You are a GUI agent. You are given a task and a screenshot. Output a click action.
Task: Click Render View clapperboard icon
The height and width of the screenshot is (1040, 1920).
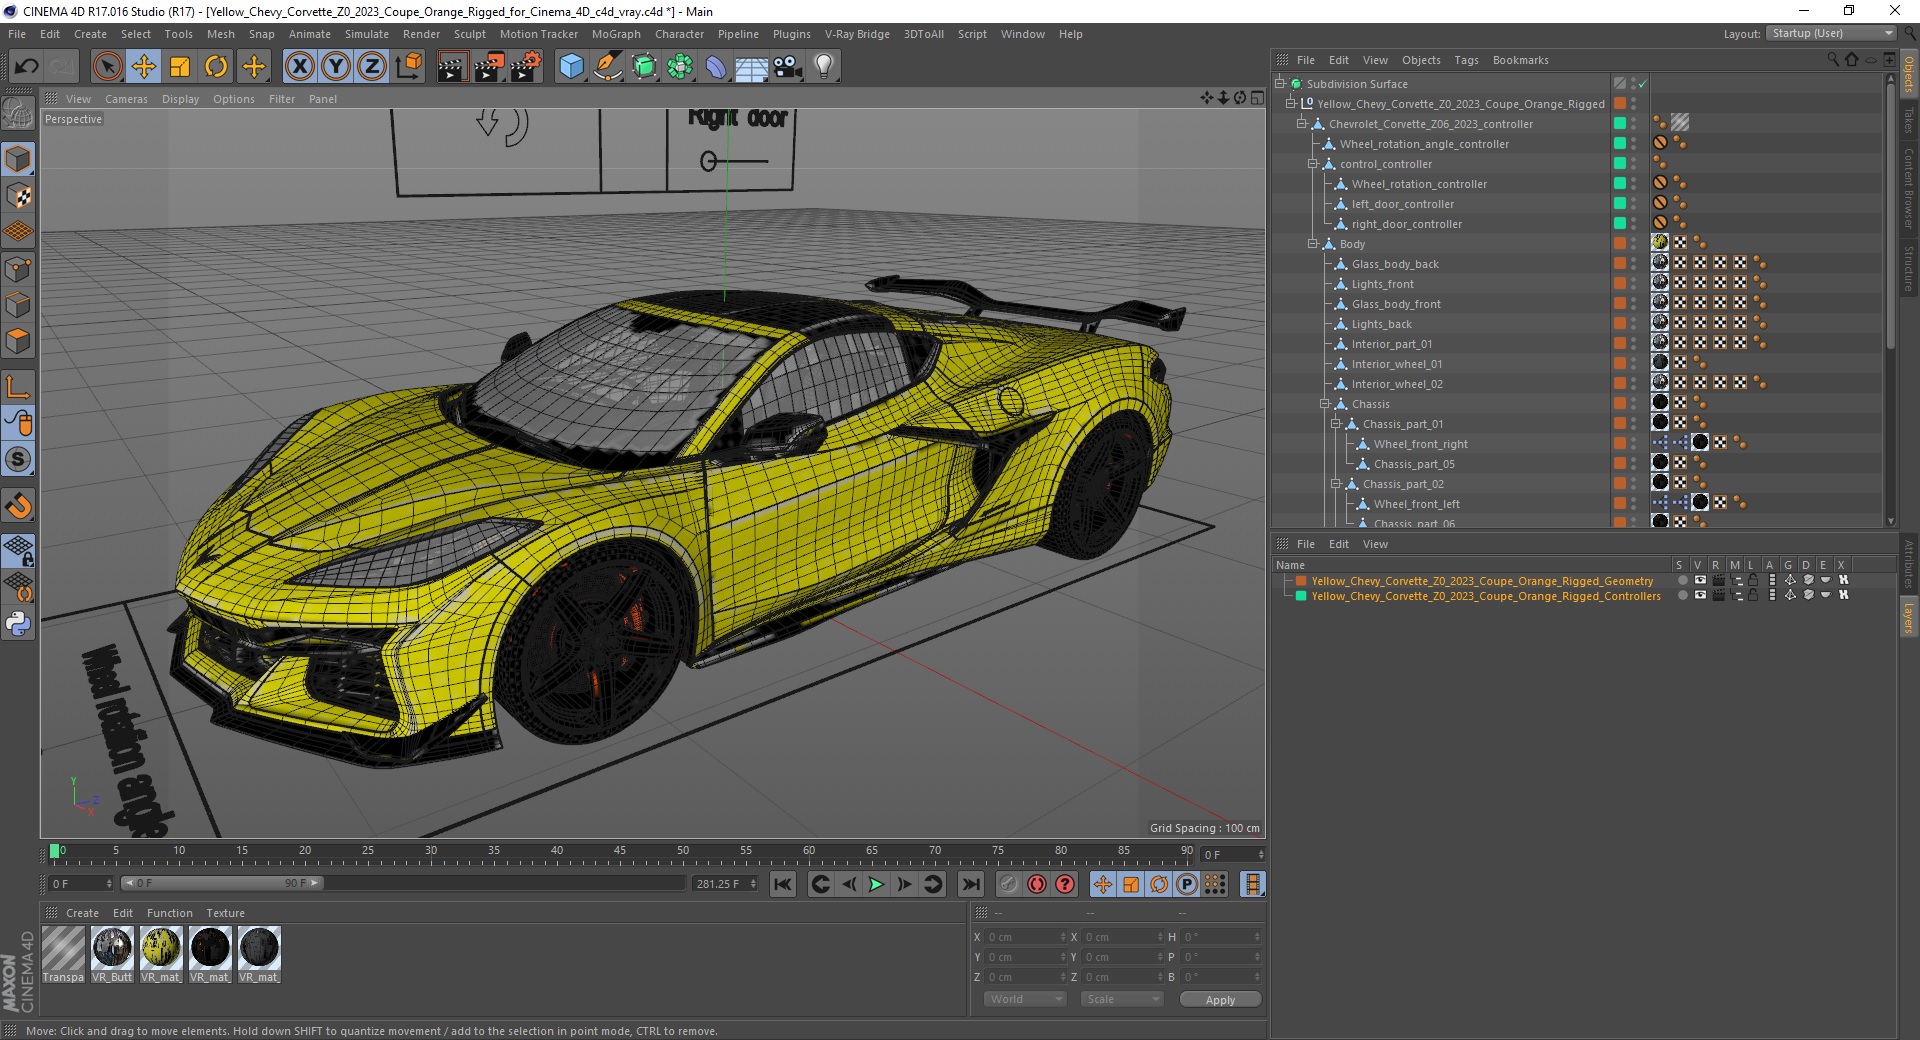(452, 67)
